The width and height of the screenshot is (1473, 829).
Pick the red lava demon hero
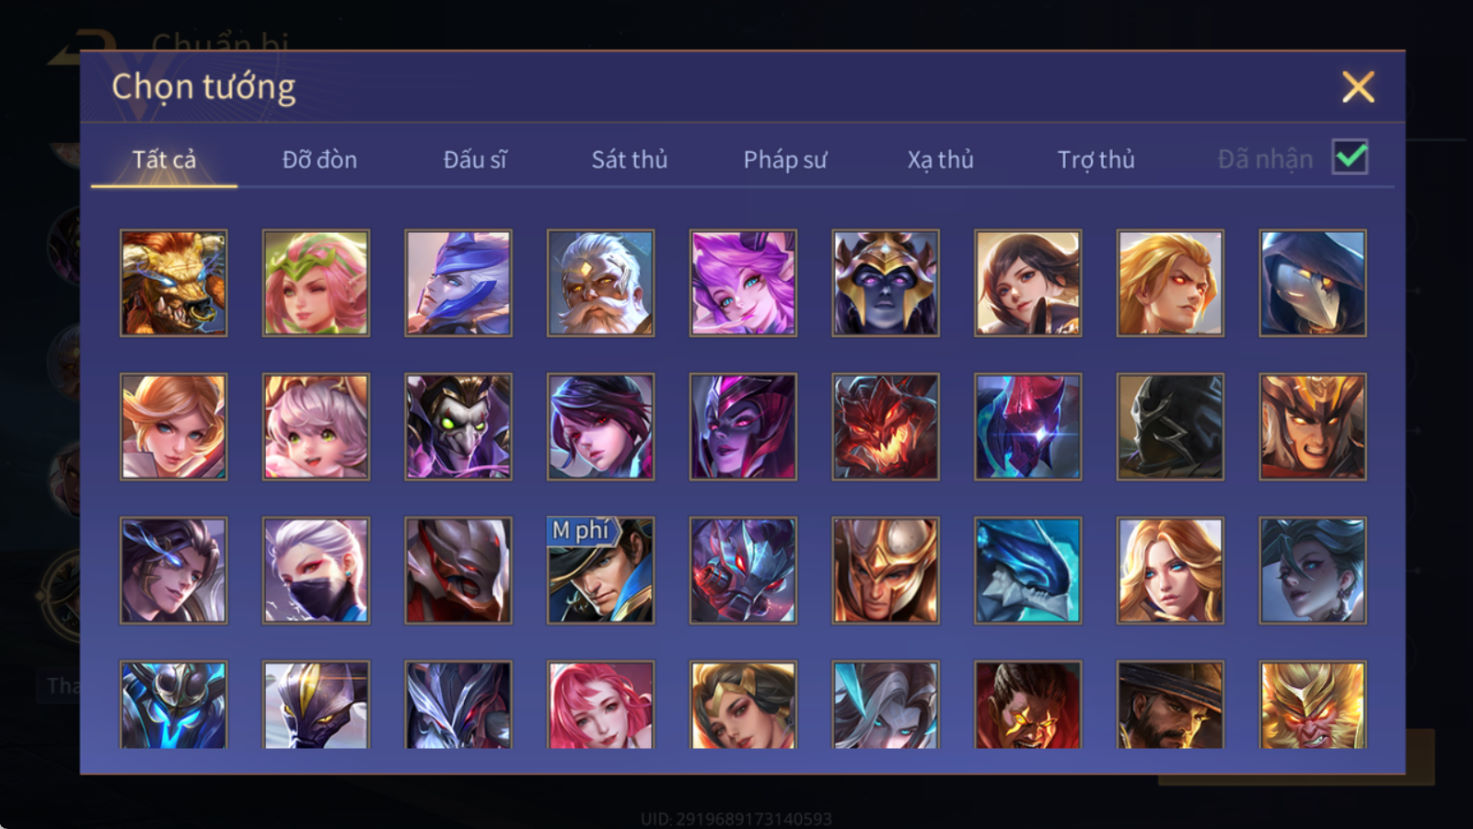(886, 427)
